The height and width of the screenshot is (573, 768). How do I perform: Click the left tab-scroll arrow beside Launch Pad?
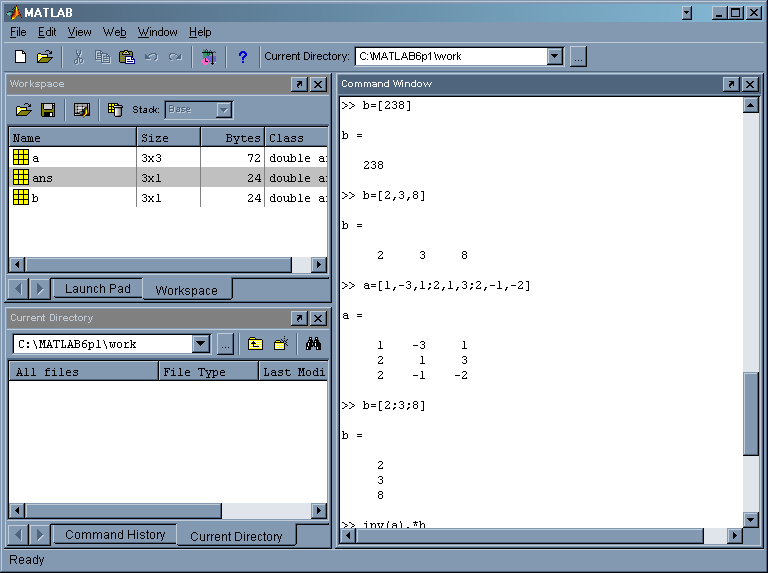(x=18, y=288)
